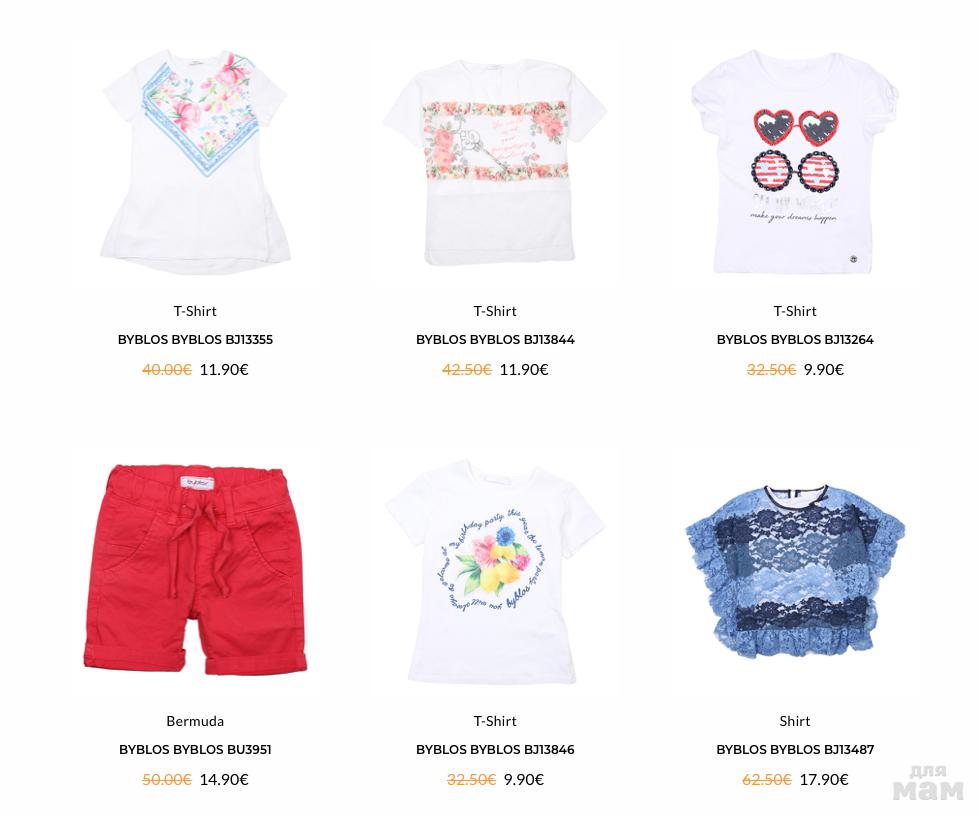Screen dimensions: 979x815
Task: Click product title BYBLOS BYBLOS BJ13264
Action: pyautogui.click(x=795, y=340)
